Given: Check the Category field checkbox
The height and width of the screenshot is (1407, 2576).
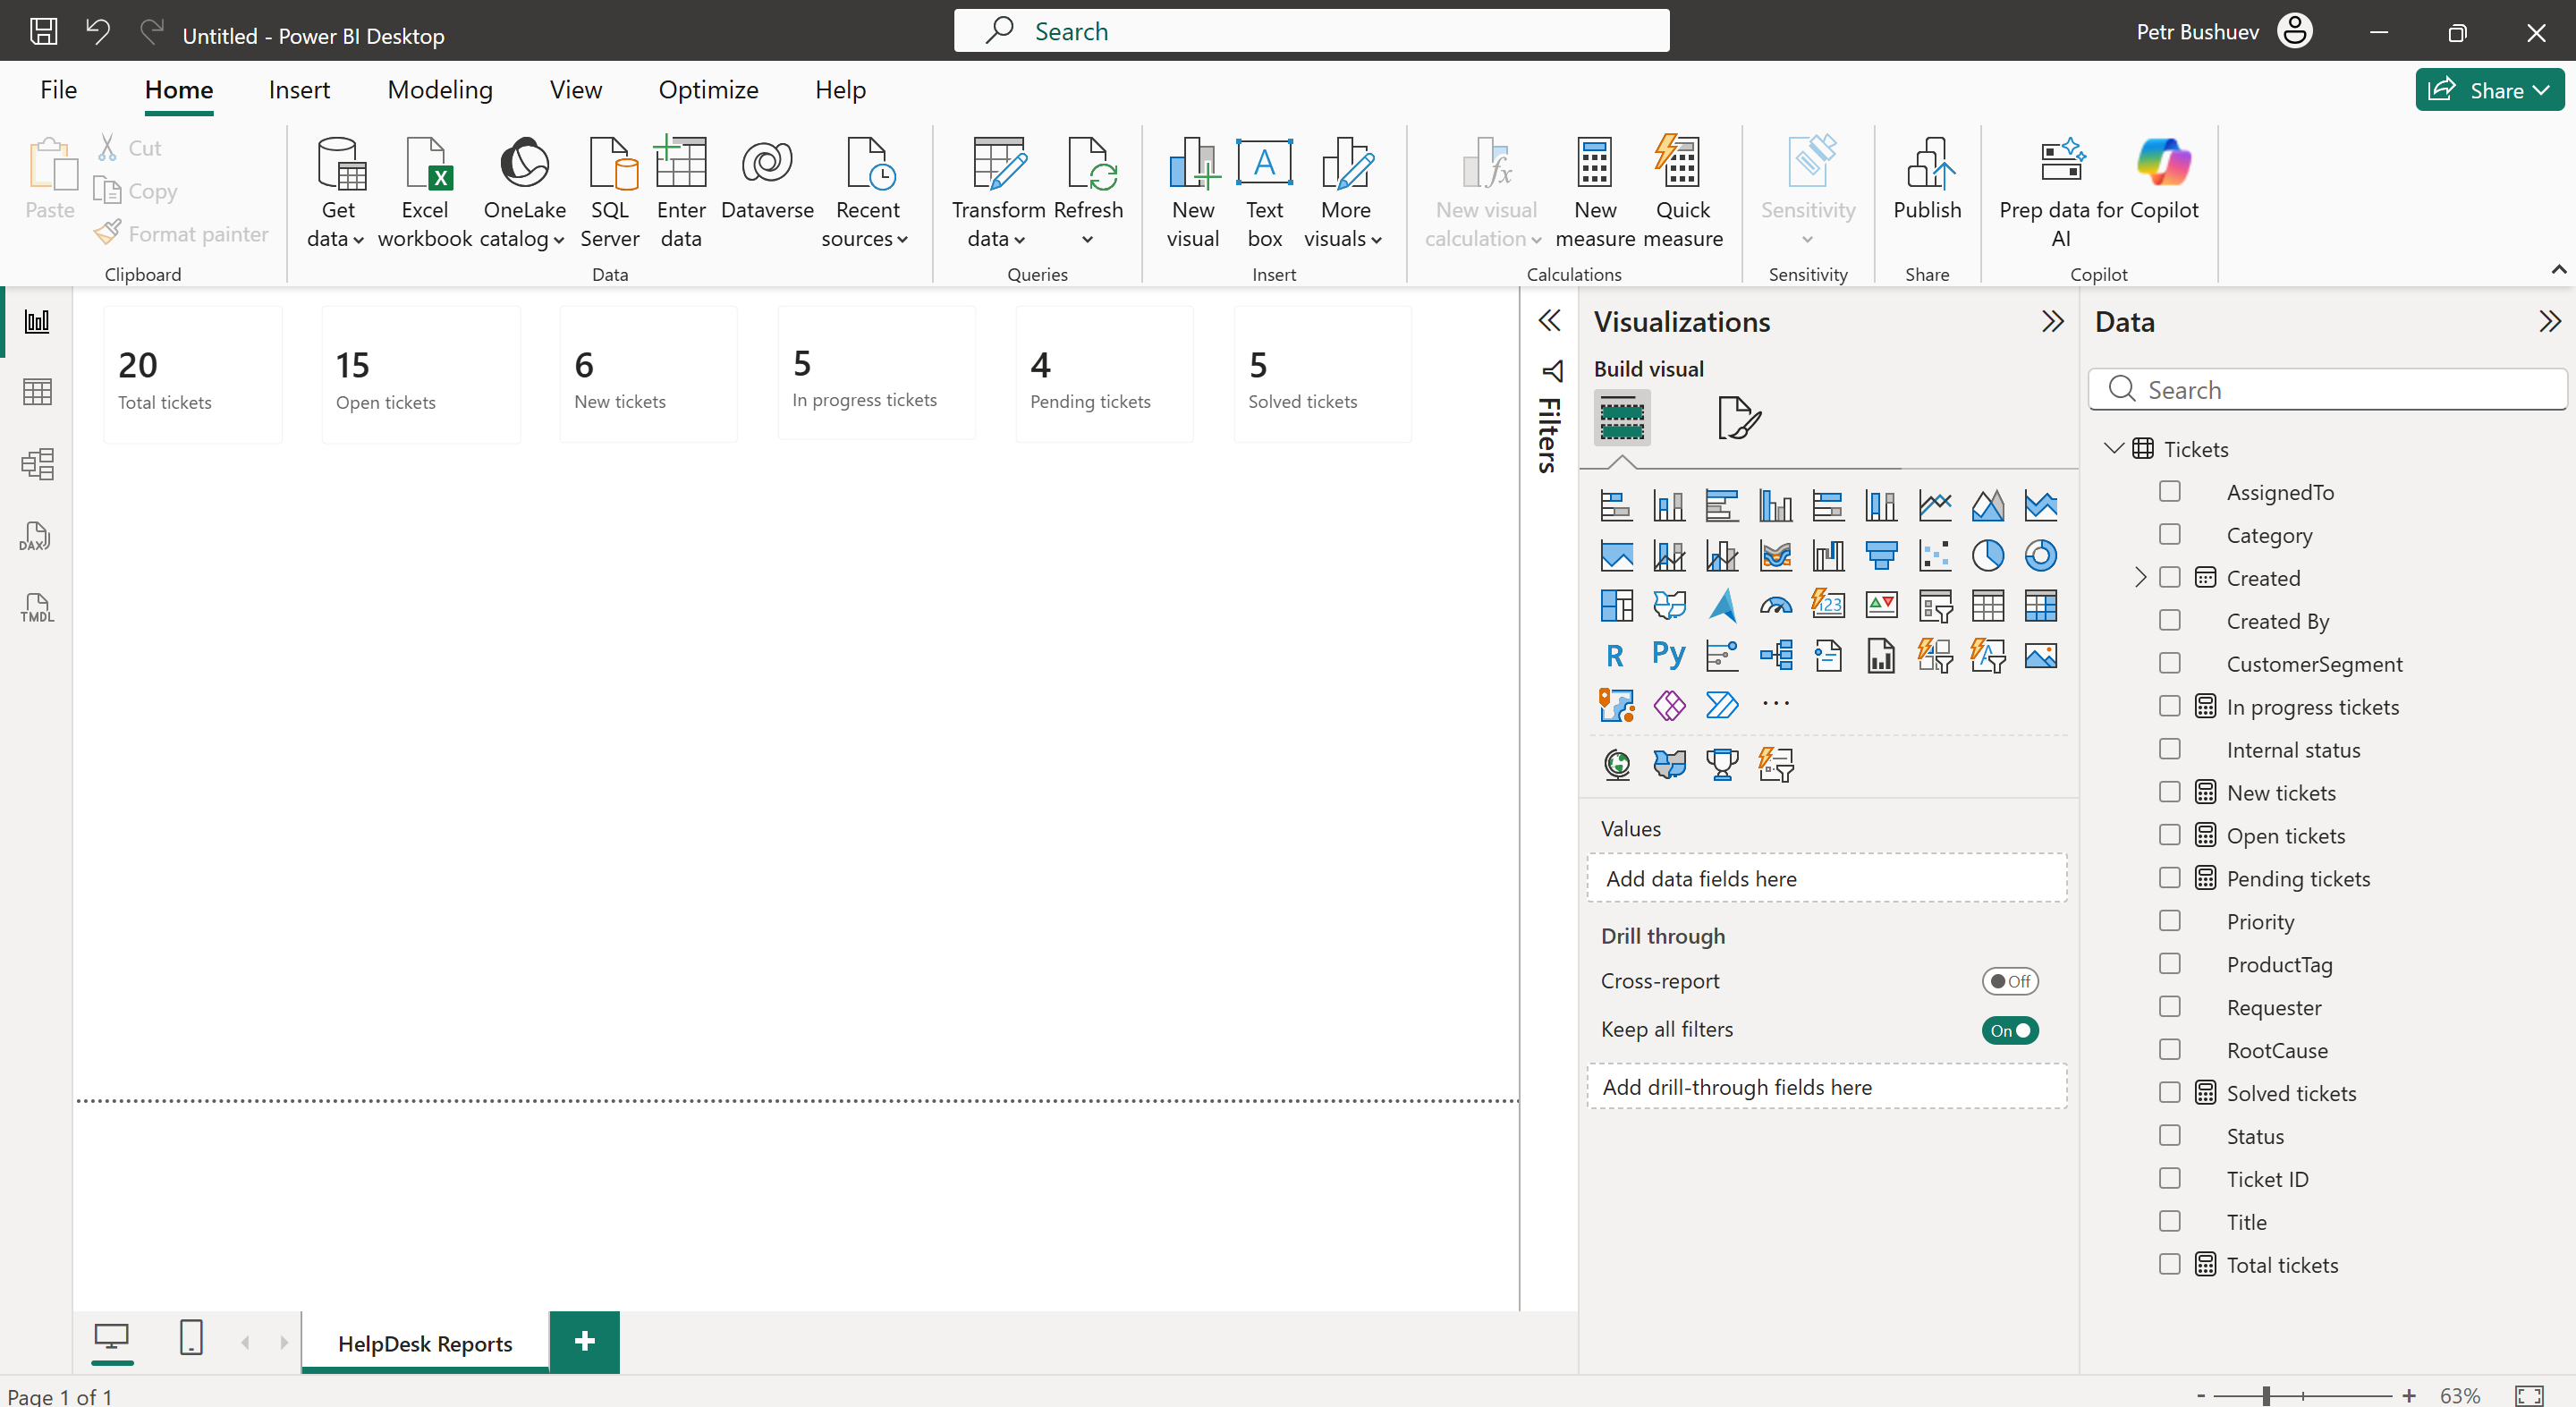Looking at the screenshot, I should 2169,534.
